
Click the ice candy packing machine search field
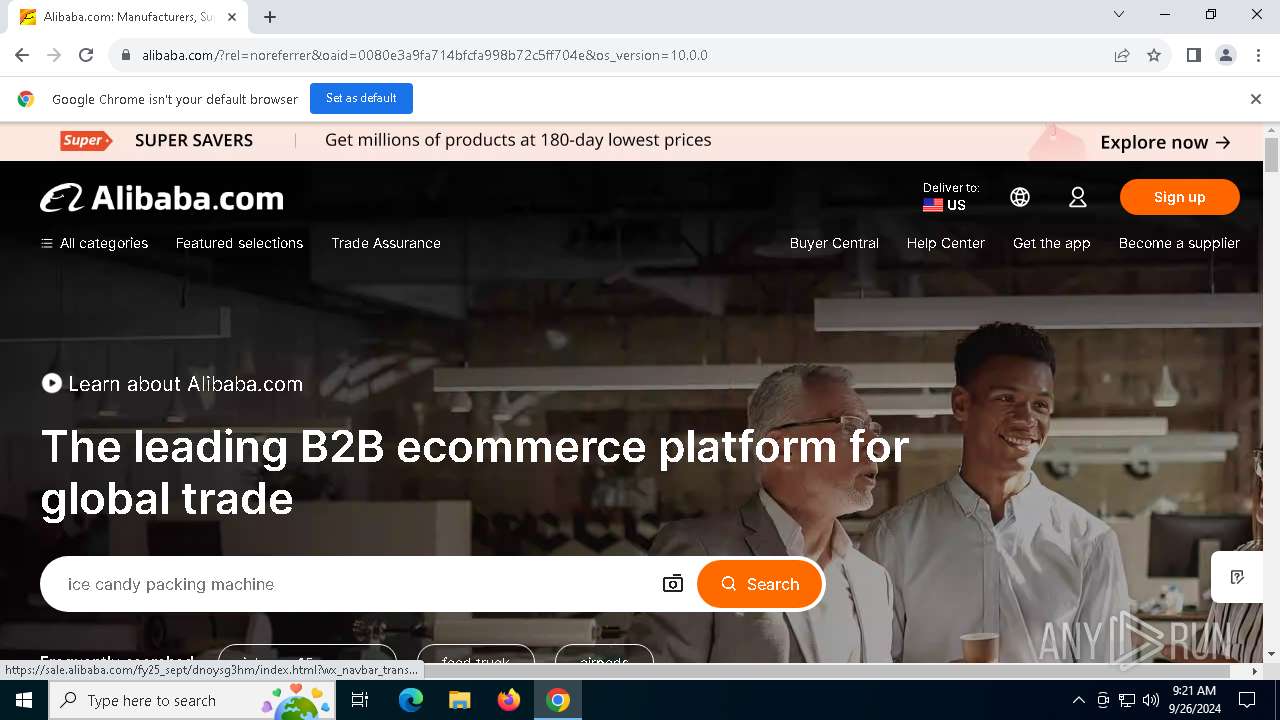tap(350, 584)
